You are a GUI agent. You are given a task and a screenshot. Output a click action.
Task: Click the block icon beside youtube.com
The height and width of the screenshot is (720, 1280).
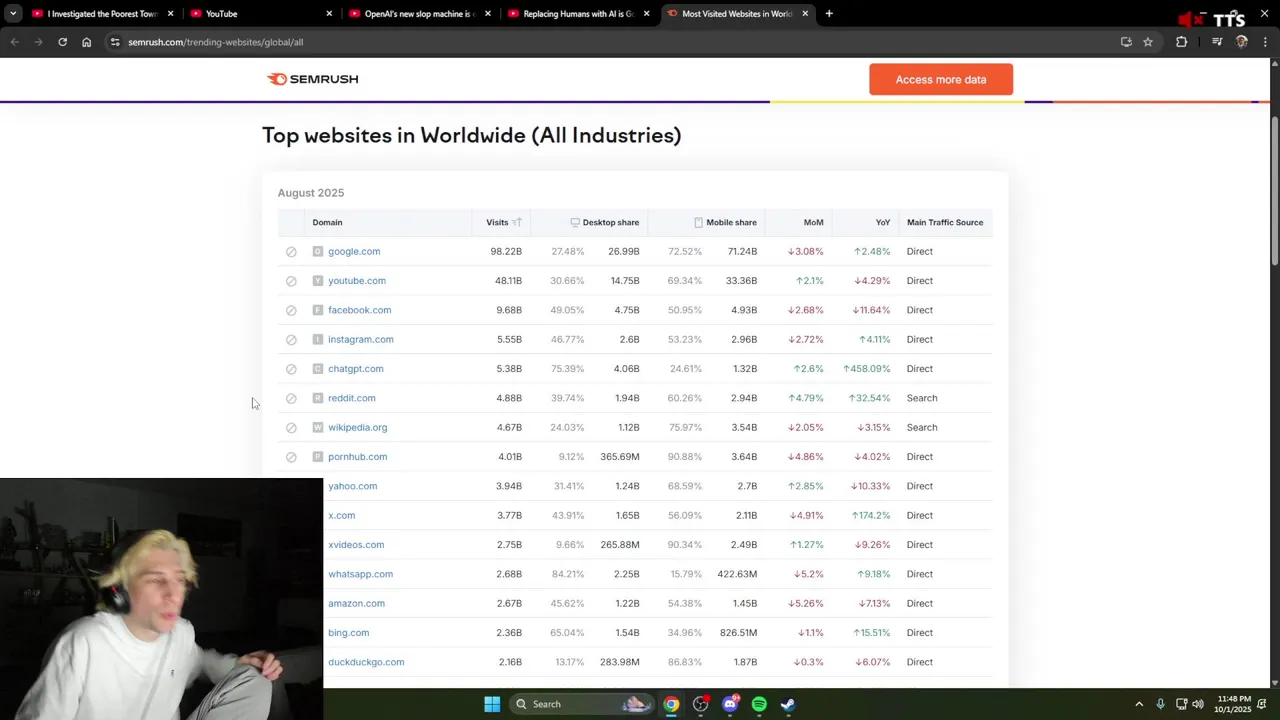pos(291,281)
